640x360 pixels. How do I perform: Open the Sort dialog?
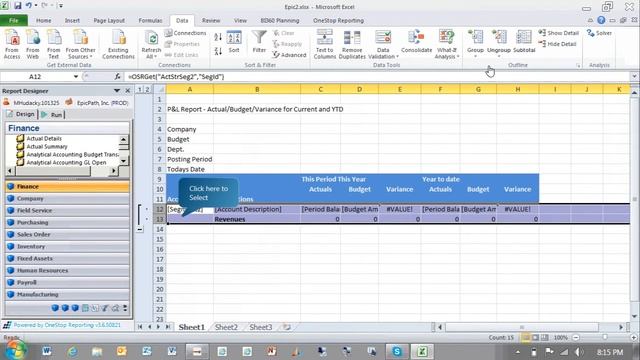click(x=234, y=42)
